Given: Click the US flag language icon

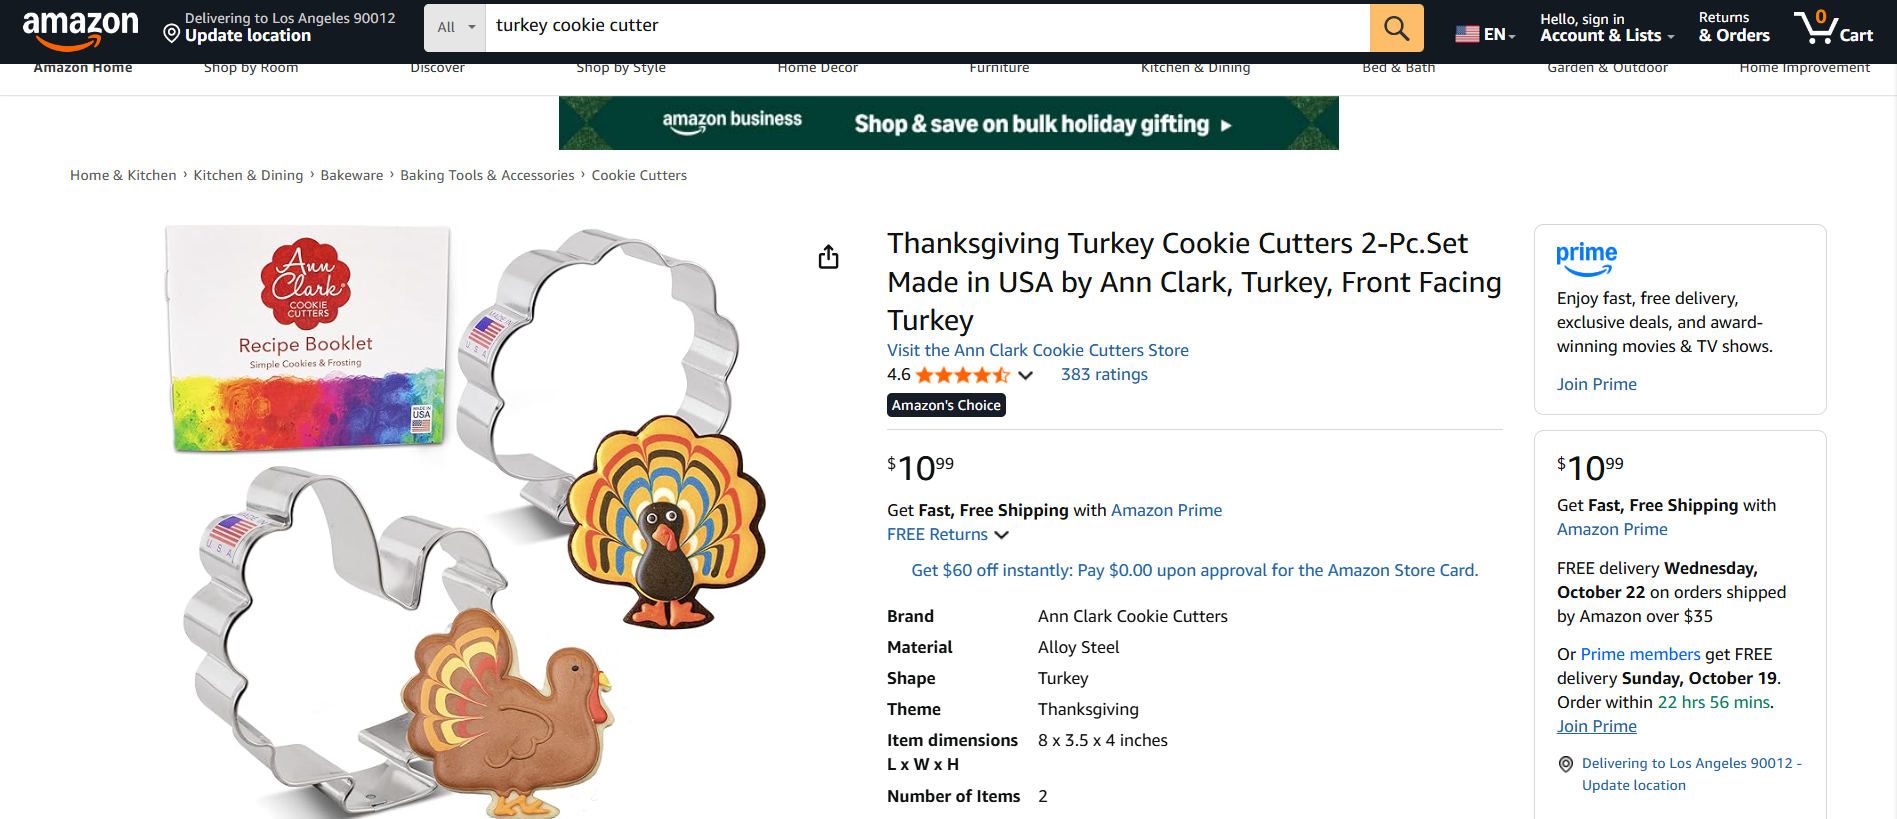Looking at the screenshot, I should coord(1467,34).
